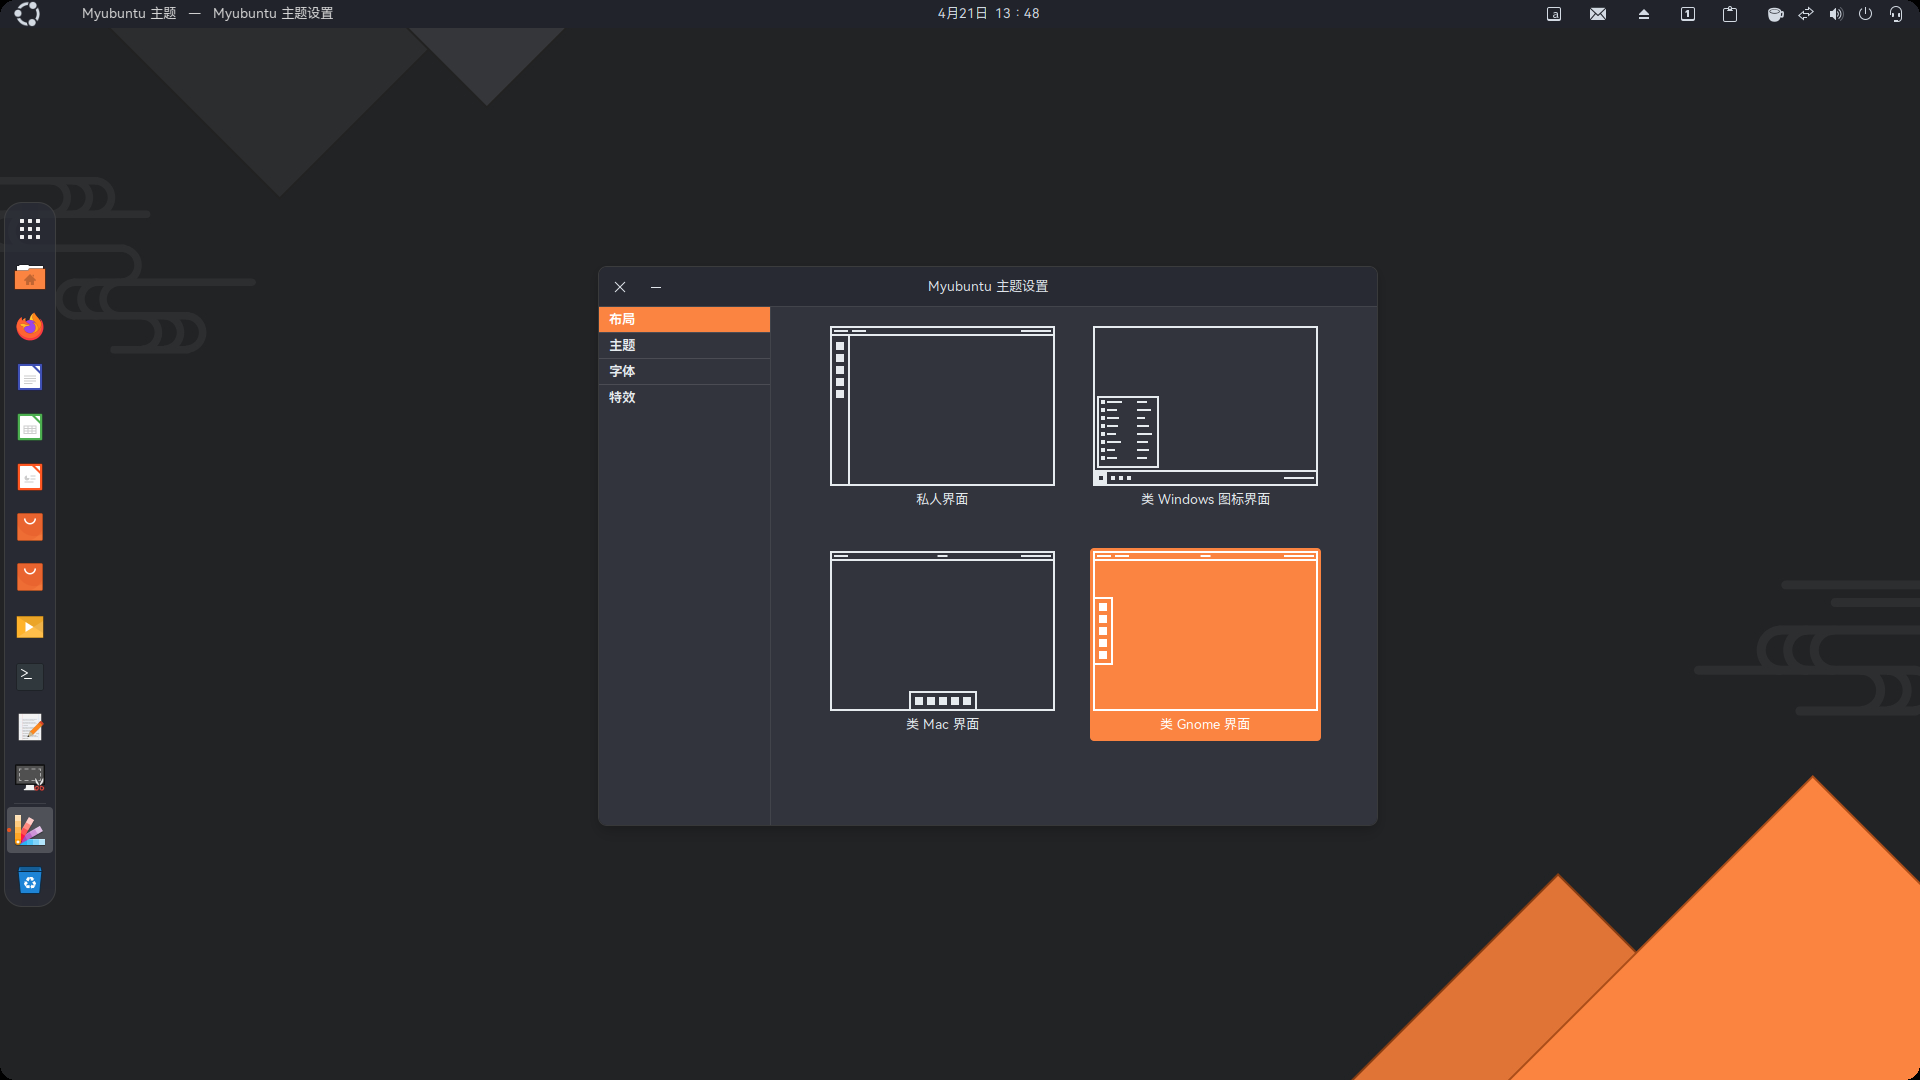Click the Ubuntu logo in top bar
The image size is (1920, 1080).
pos(28,14)
